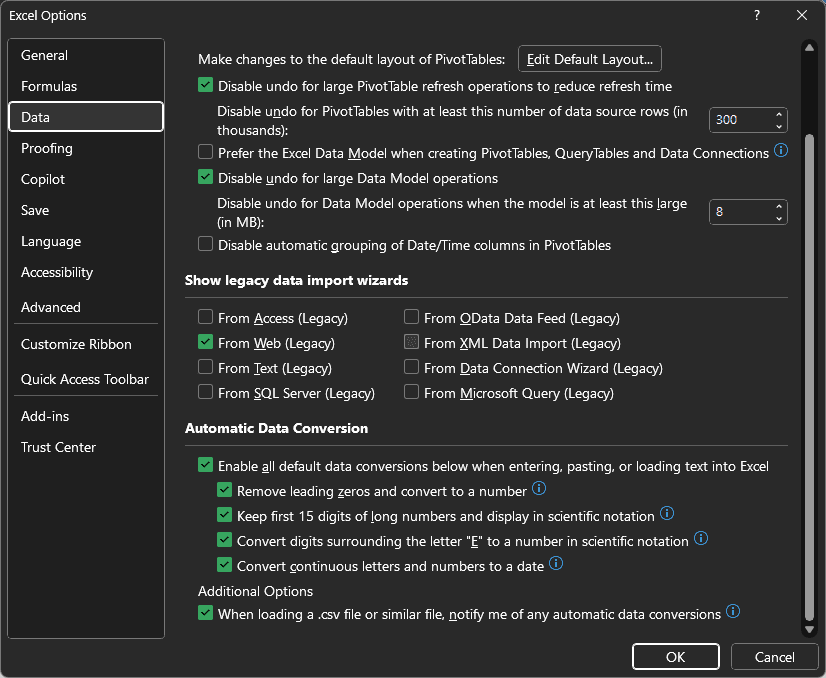Image resolution: width=826 pixels, height=678 pixels.
Task: Enable From Access (Legacy) wizard
Action: [x=205, y=317]
